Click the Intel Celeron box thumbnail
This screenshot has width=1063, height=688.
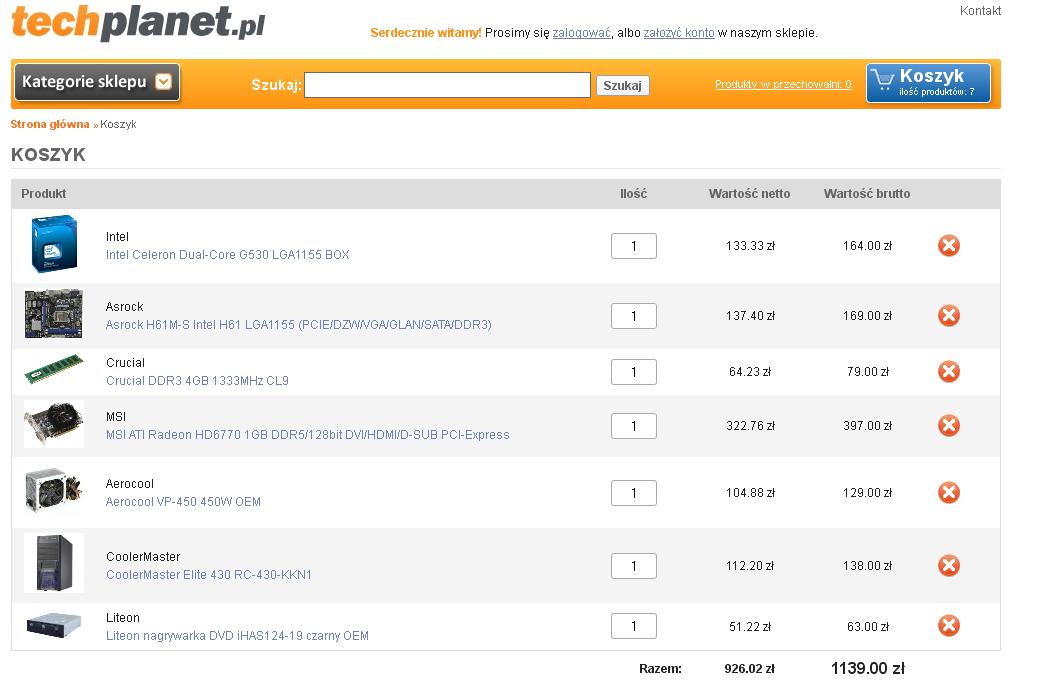[x=54, y=245]
